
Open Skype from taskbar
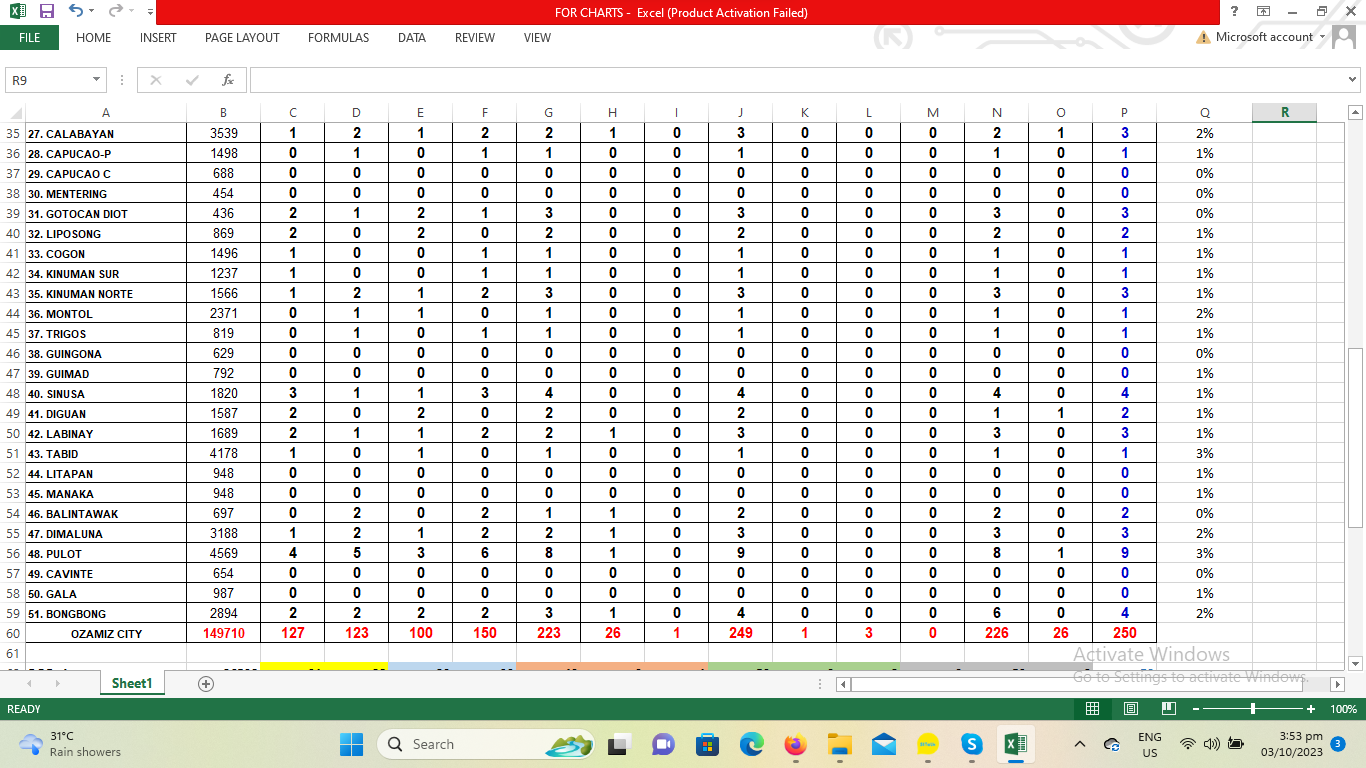click(971, 744)
